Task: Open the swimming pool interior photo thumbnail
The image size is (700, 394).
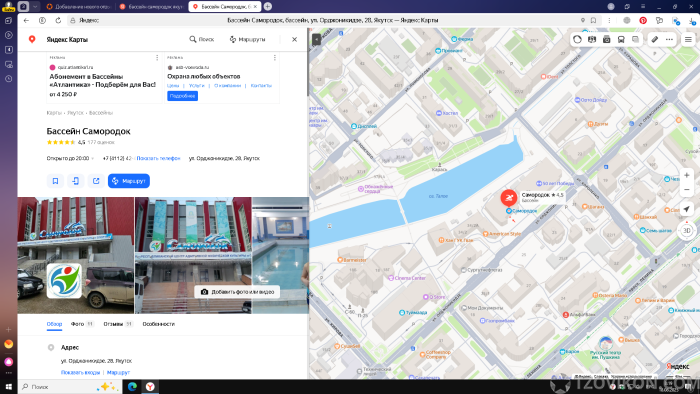Action: [280, 255]
